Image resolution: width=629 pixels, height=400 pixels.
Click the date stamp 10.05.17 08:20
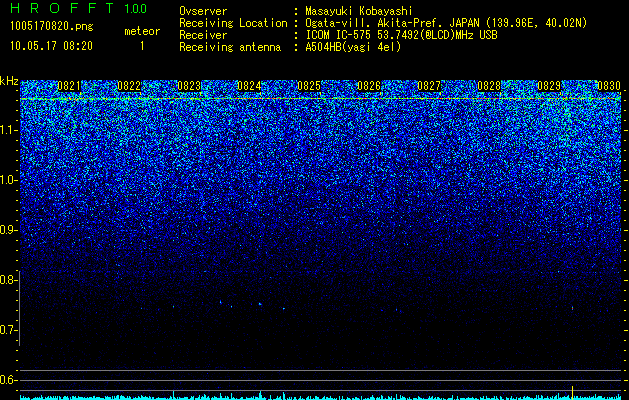[x=52, y=46]
